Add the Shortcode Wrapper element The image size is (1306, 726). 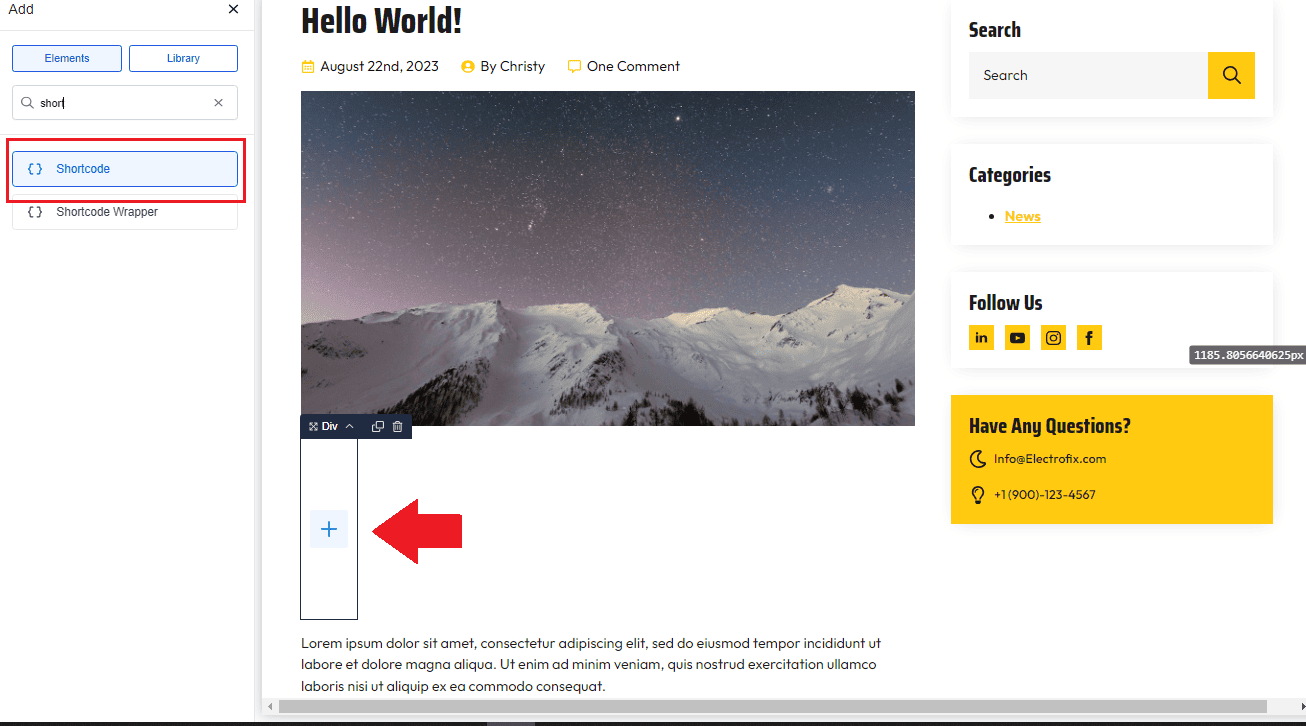point(124,212)
